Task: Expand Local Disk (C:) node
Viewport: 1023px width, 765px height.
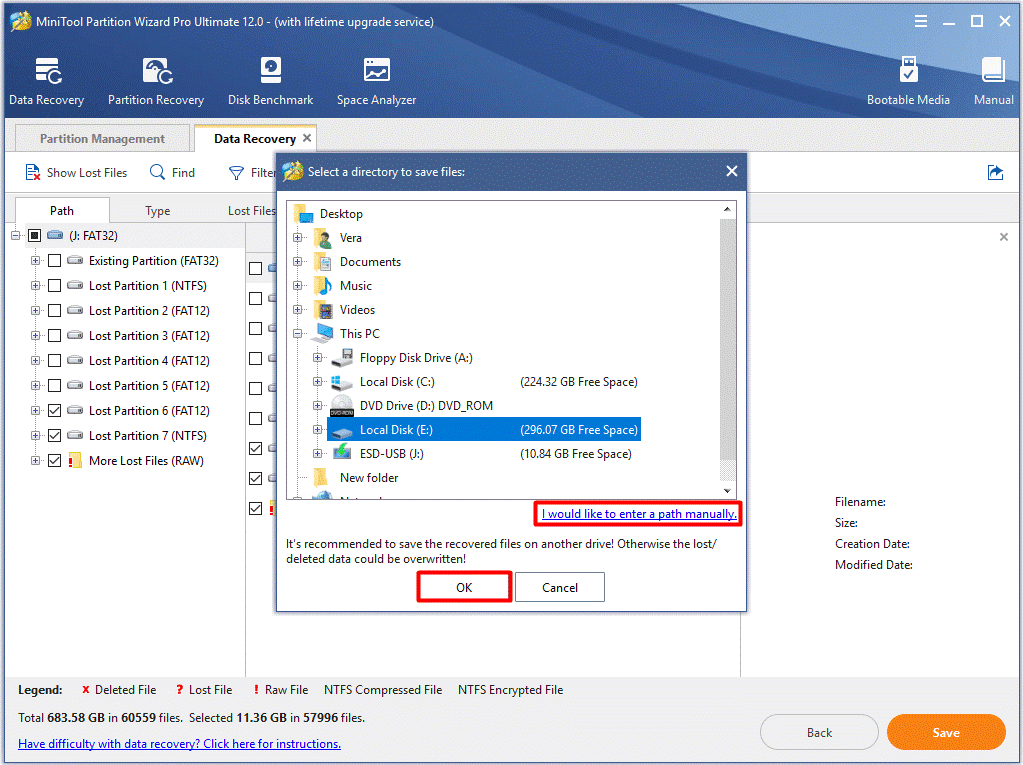Action: (x=317, y=382)
